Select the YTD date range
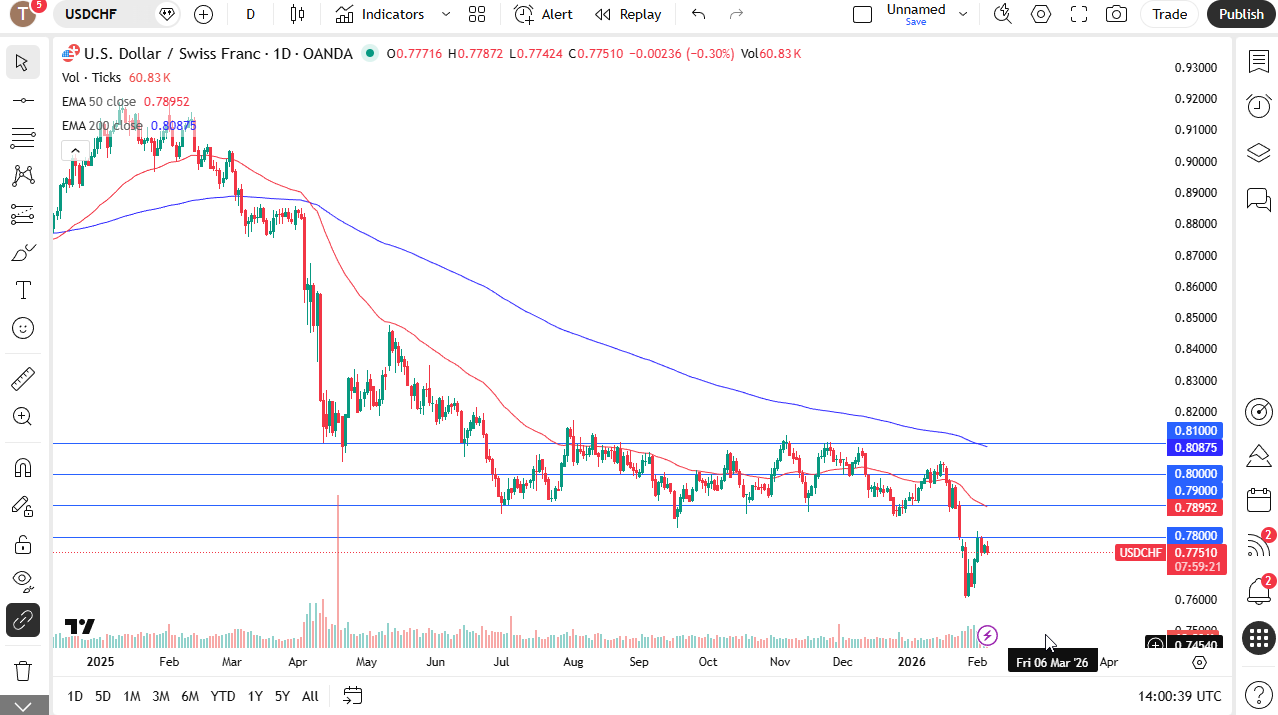 pyautogui.click(x=223, y=696)
